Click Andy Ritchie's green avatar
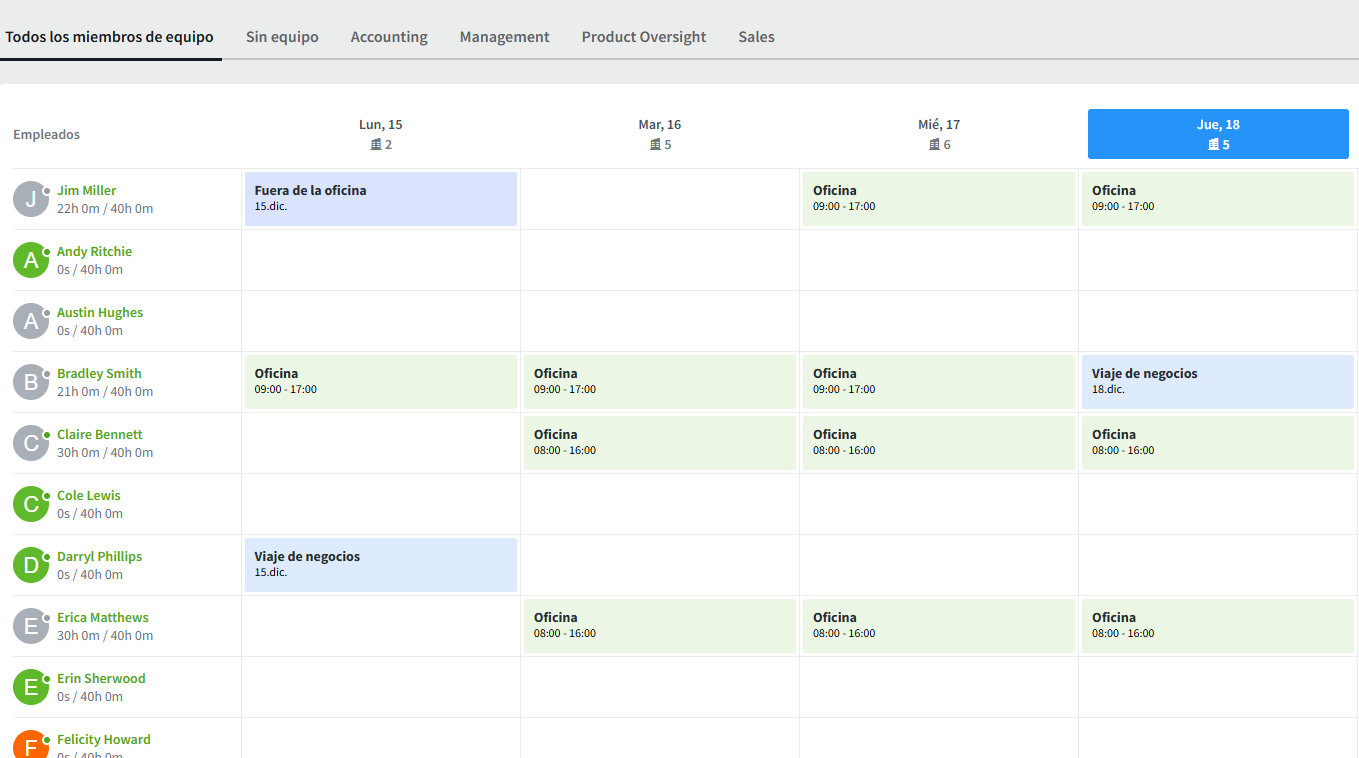The image size is (1359, 758). click(x=31, y=260)
